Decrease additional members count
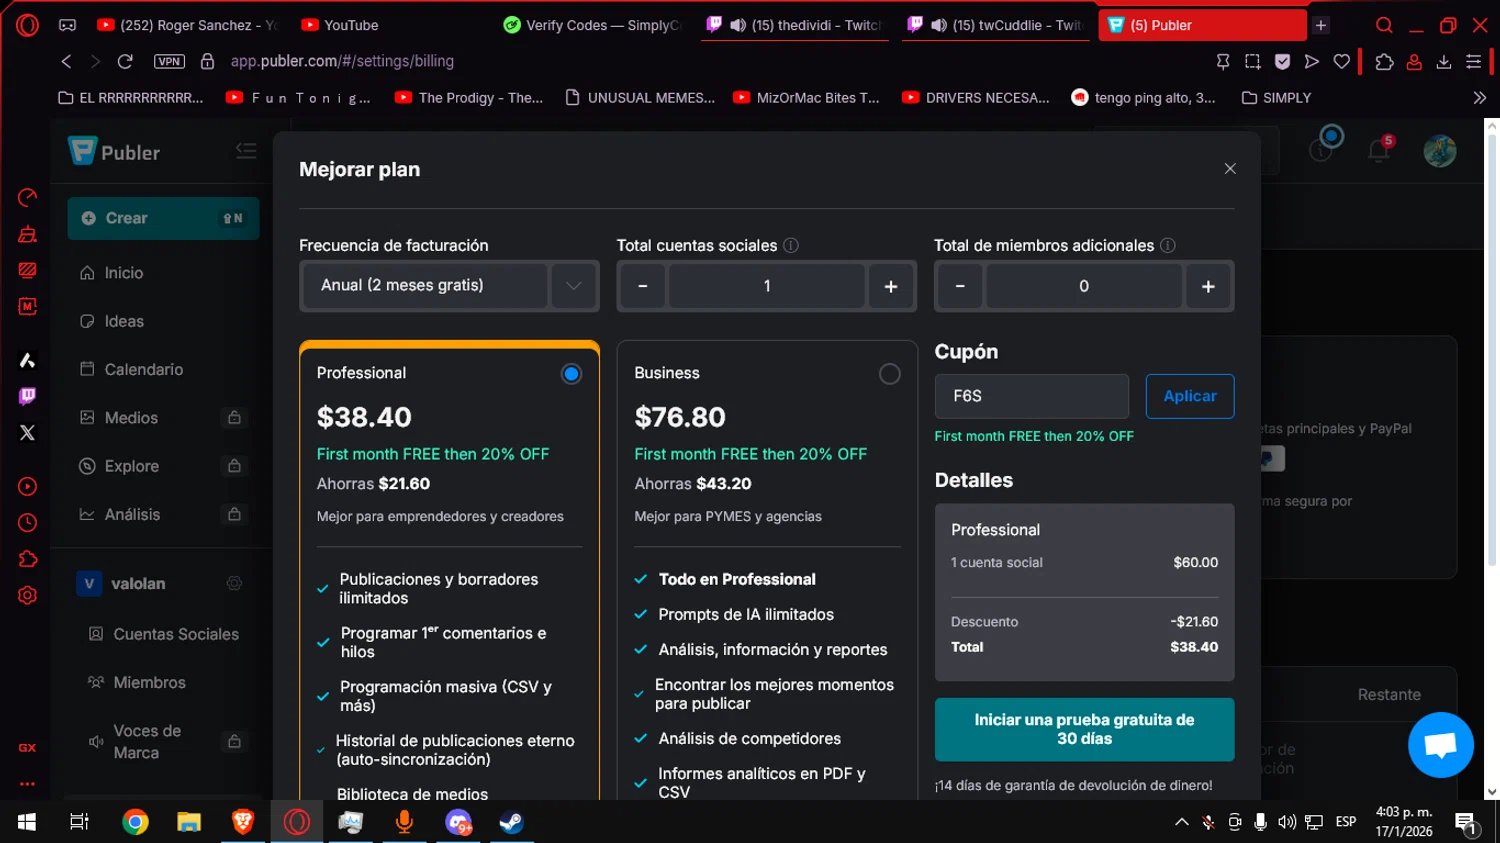Viewport: 1500px width, 843px height. 960,286
